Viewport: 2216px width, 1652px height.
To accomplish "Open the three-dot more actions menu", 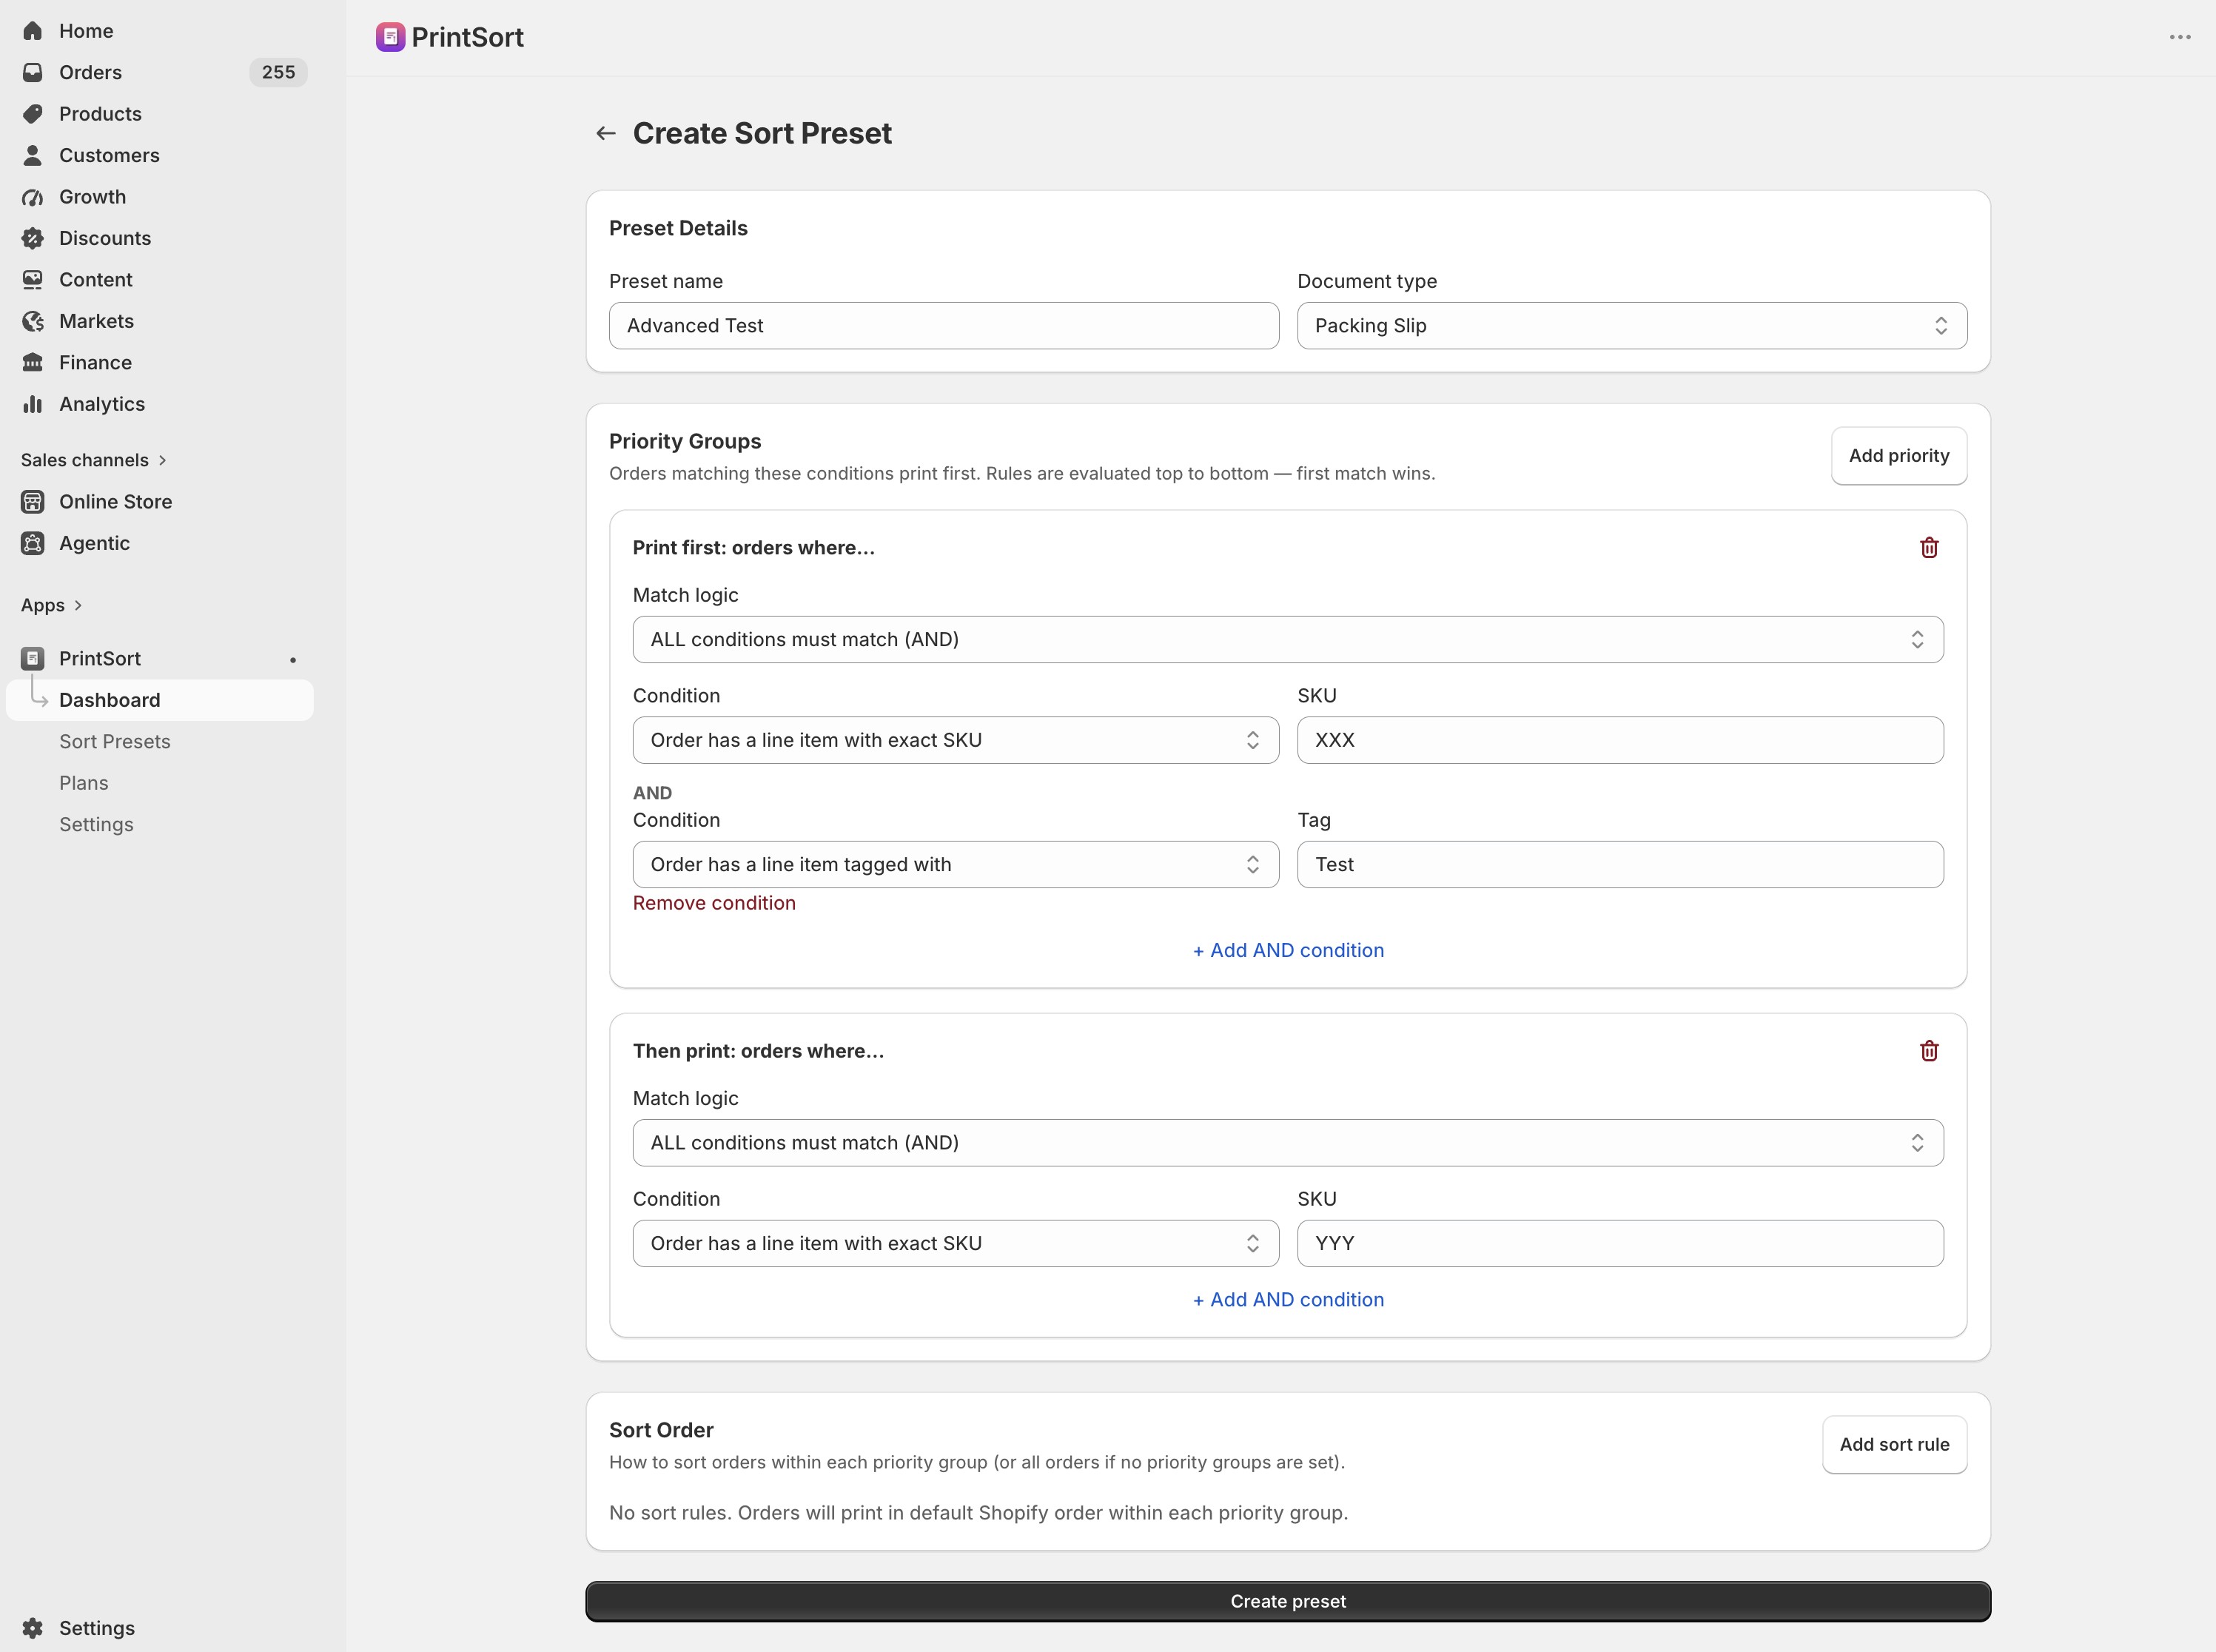I will tap(2180, 37).
